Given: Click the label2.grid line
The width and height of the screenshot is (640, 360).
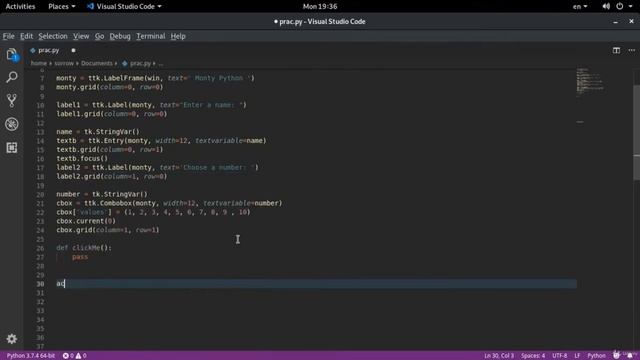Looking at the screenshot, I should (x=111, y=176).
